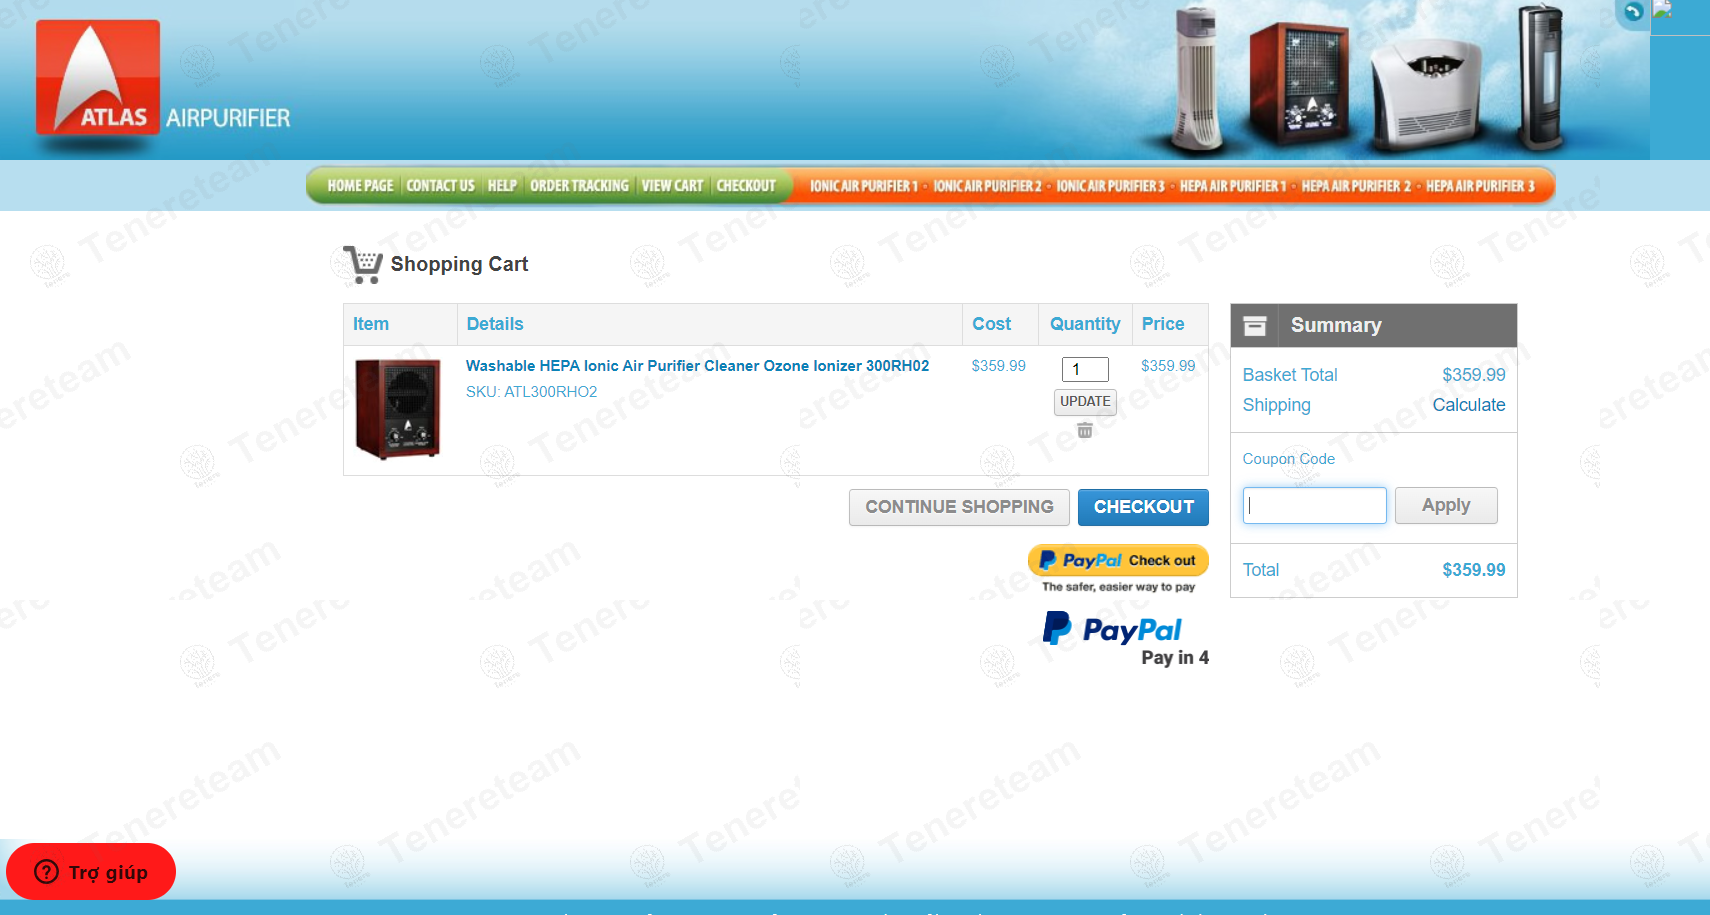The height and width of the screenshot is (915, 1710).
Task: Click CONTINUE SHOPPING button
Action: tap(959, 507)
